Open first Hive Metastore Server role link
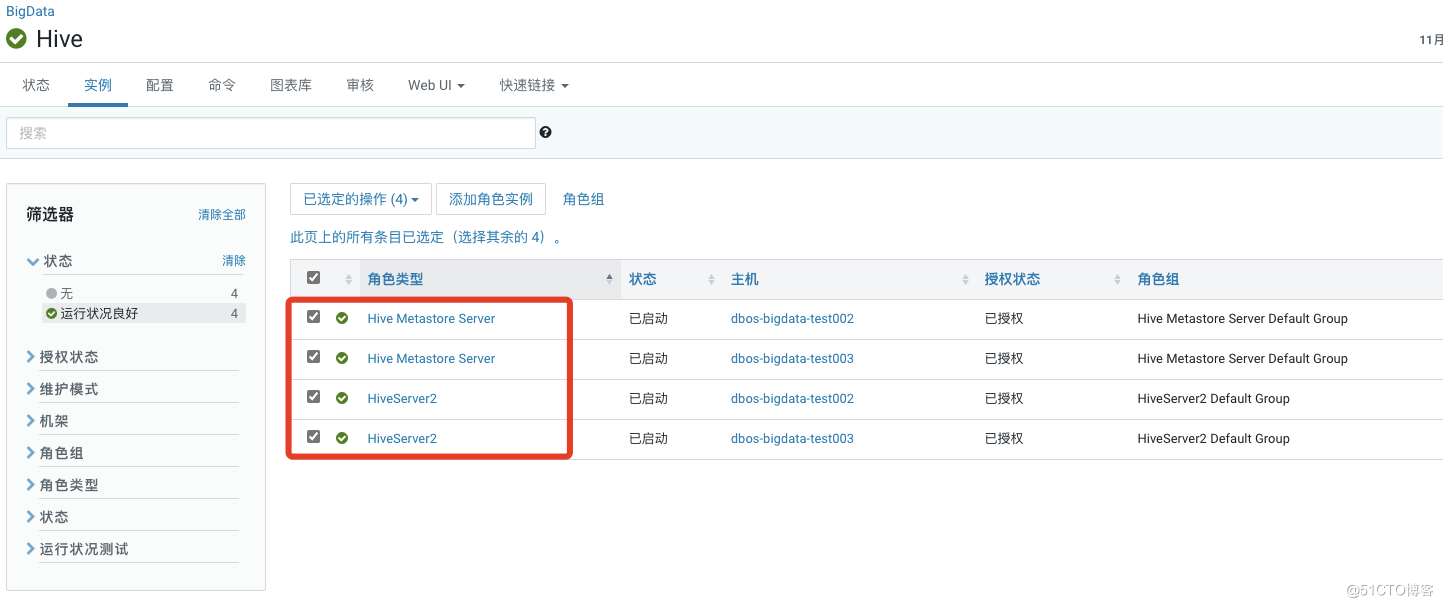The image size is (1443, 607). pyautogui.click(x=431, y=318)
